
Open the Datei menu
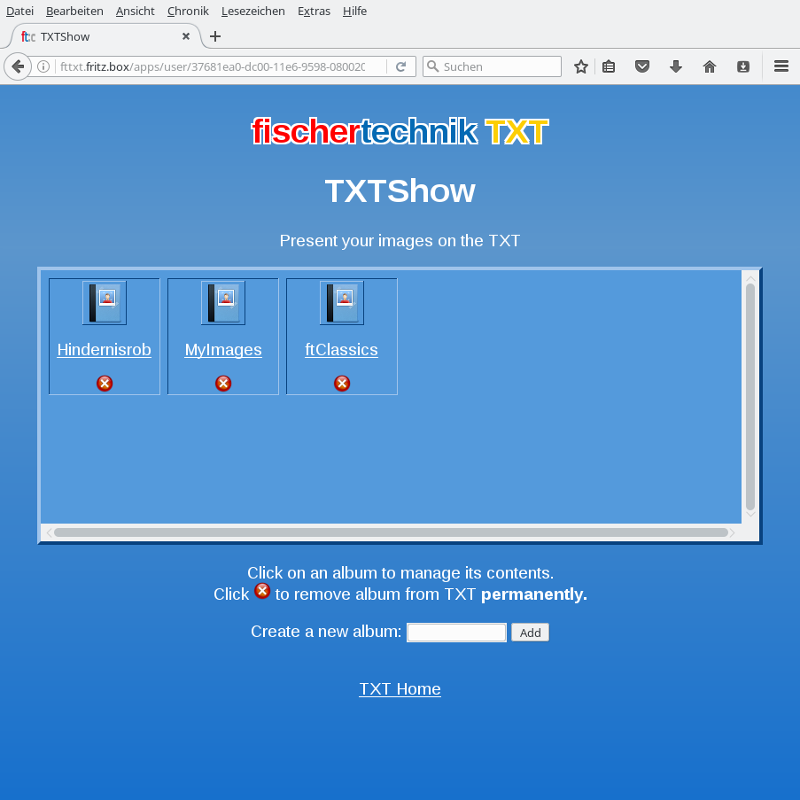click(20, 11)
